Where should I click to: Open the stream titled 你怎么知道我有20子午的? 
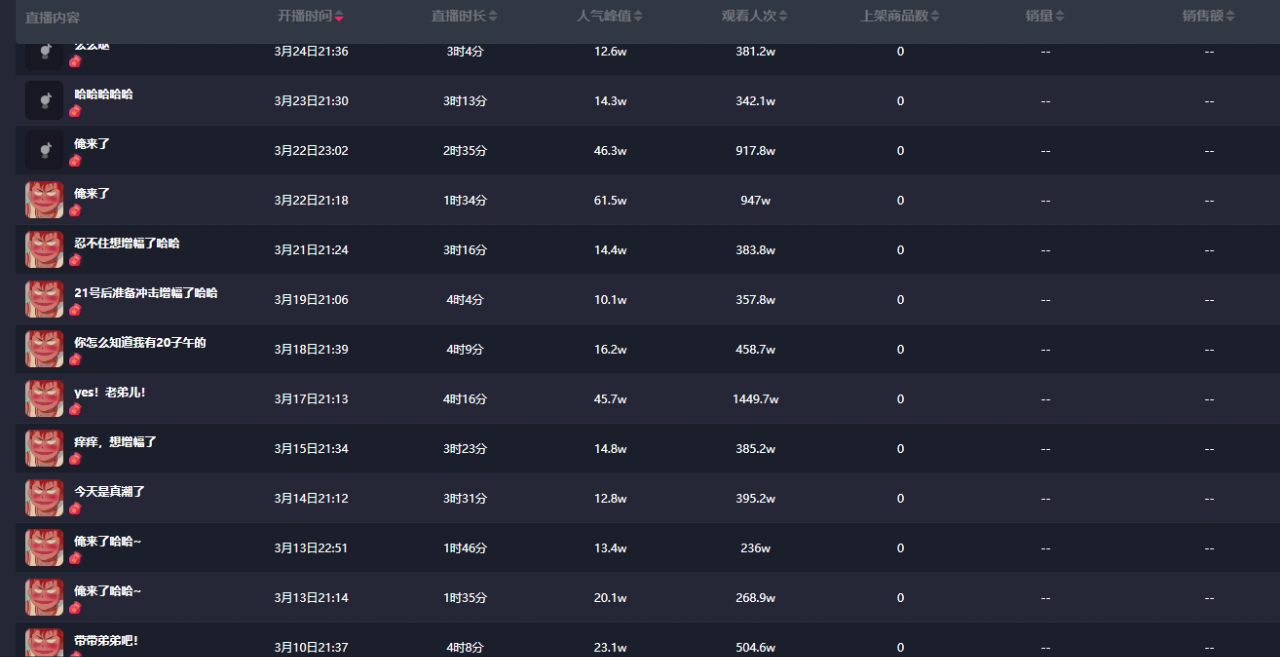tap(140, 342)
